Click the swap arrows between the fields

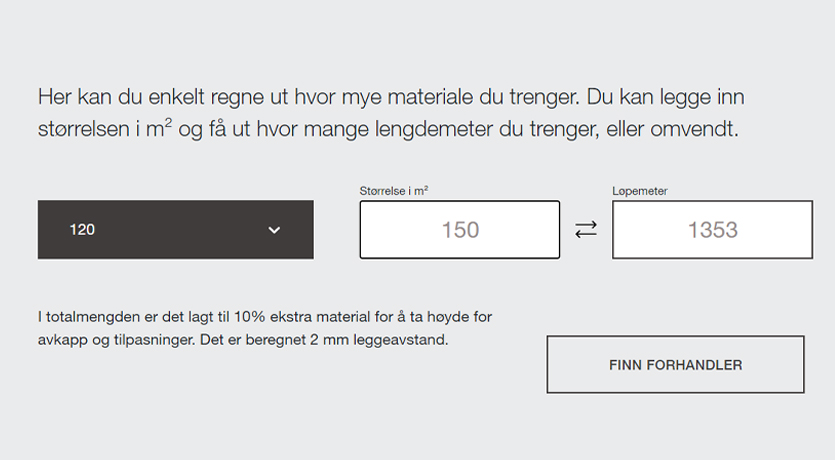[586, 230]
